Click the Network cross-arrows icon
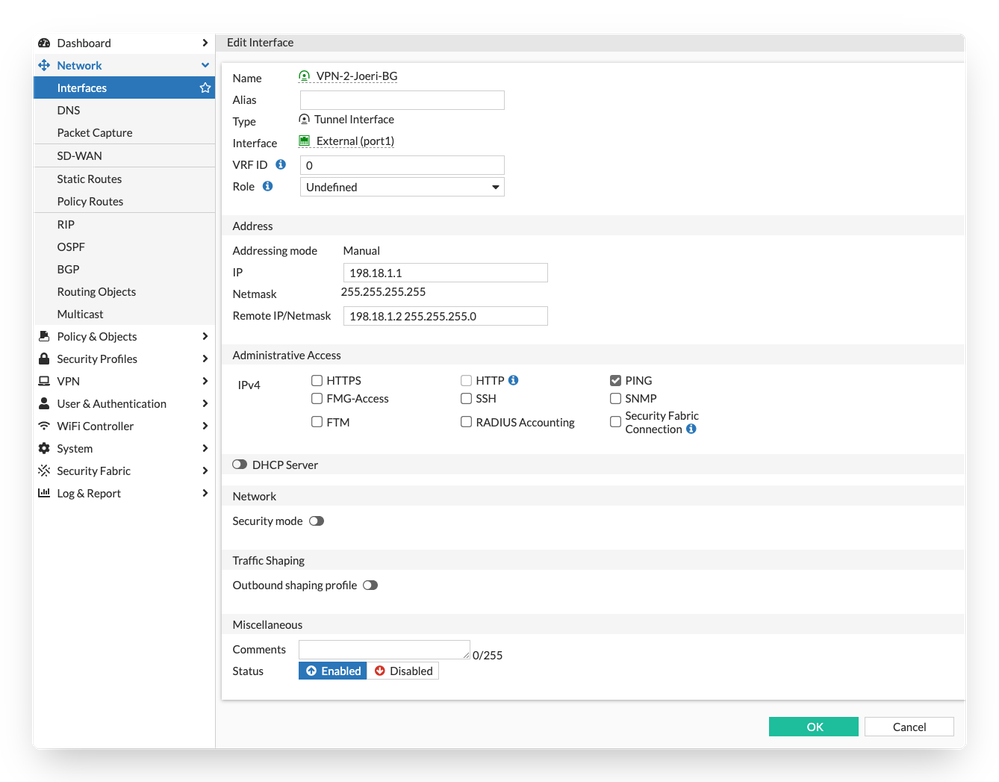Screen dimensions: 999x782 pyautogui.click(x=44, y=65)
